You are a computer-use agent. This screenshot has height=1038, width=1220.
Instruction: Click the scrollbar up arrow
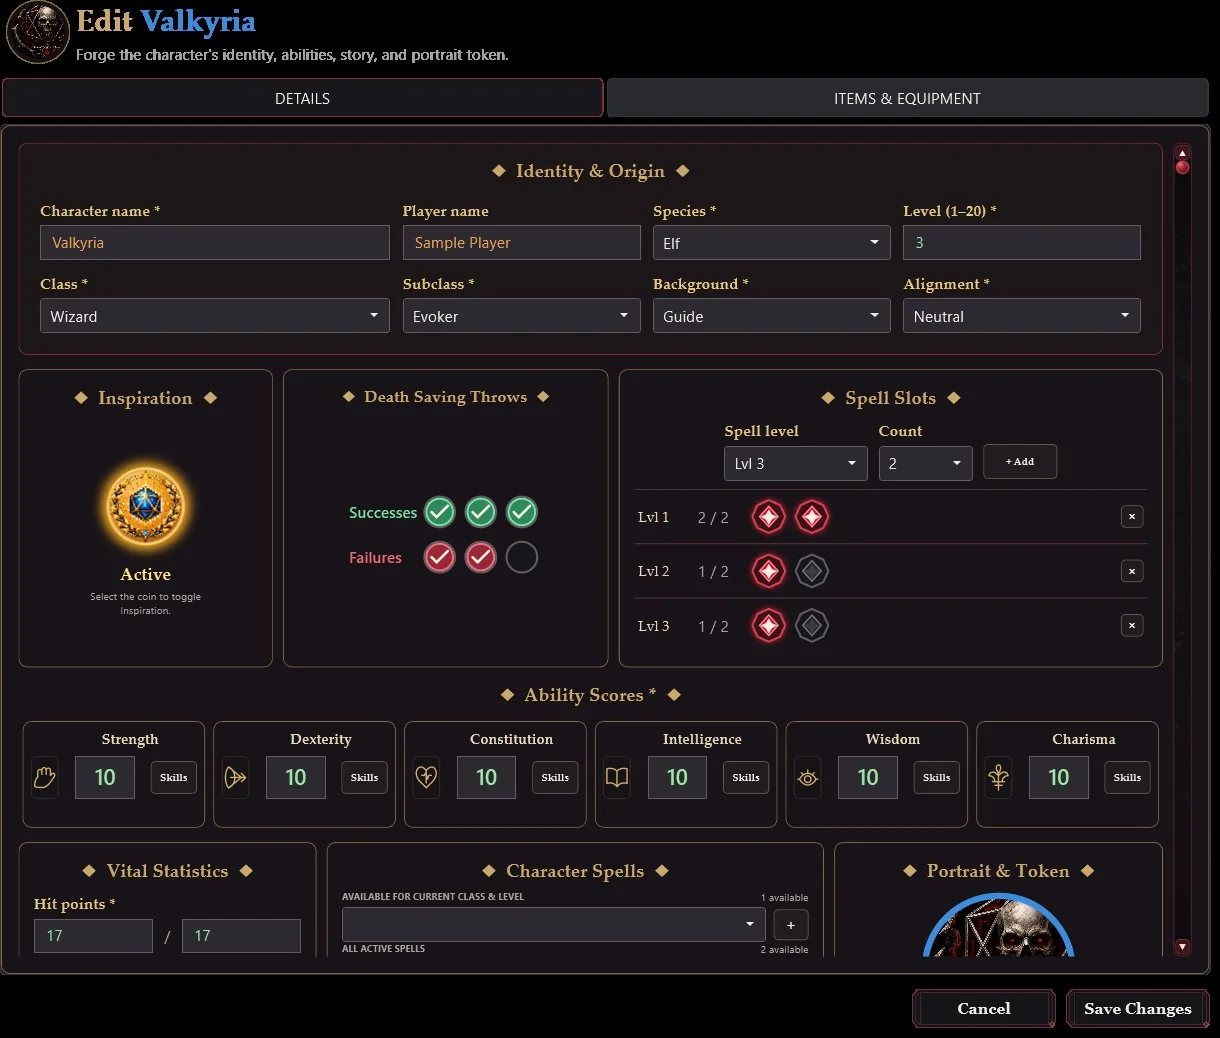[x=1183, y=153]
